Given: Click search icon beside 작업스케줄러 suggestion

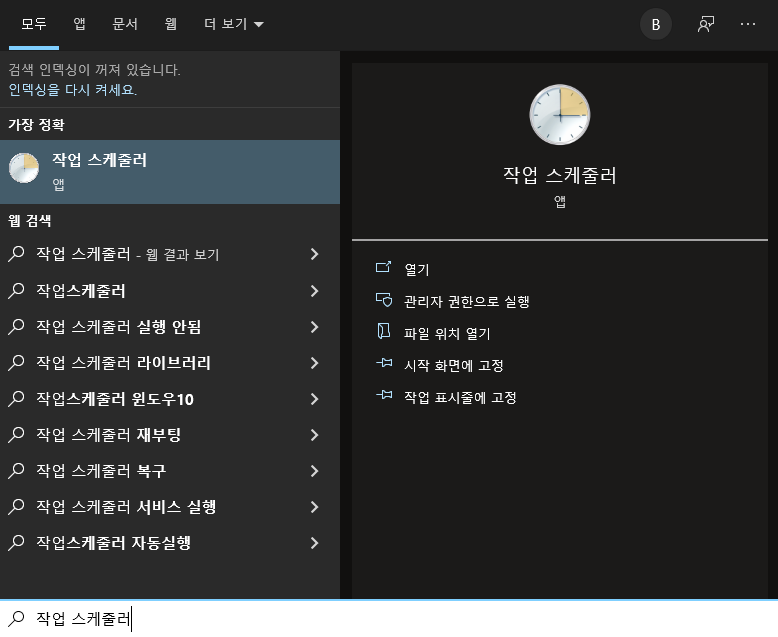Looking at the screenshot, I should [16, 290].
